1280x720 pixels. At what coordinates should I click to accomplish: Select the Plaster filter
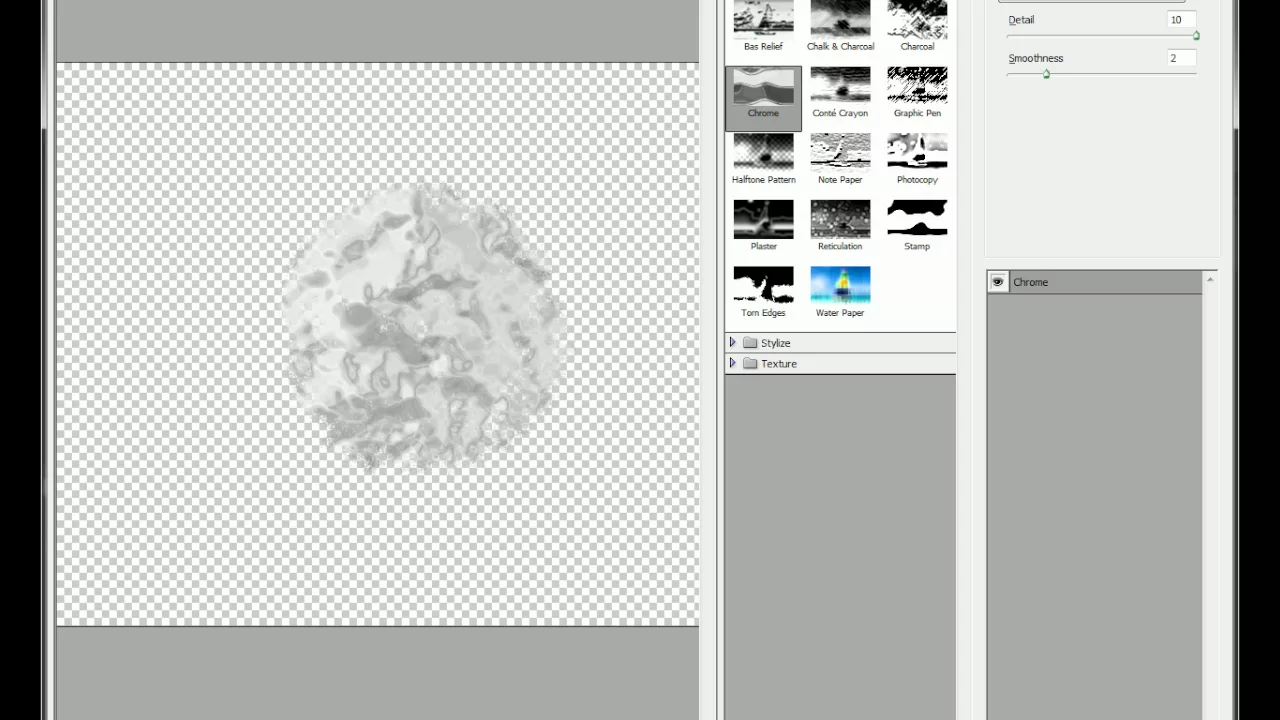tap(763, 226)
